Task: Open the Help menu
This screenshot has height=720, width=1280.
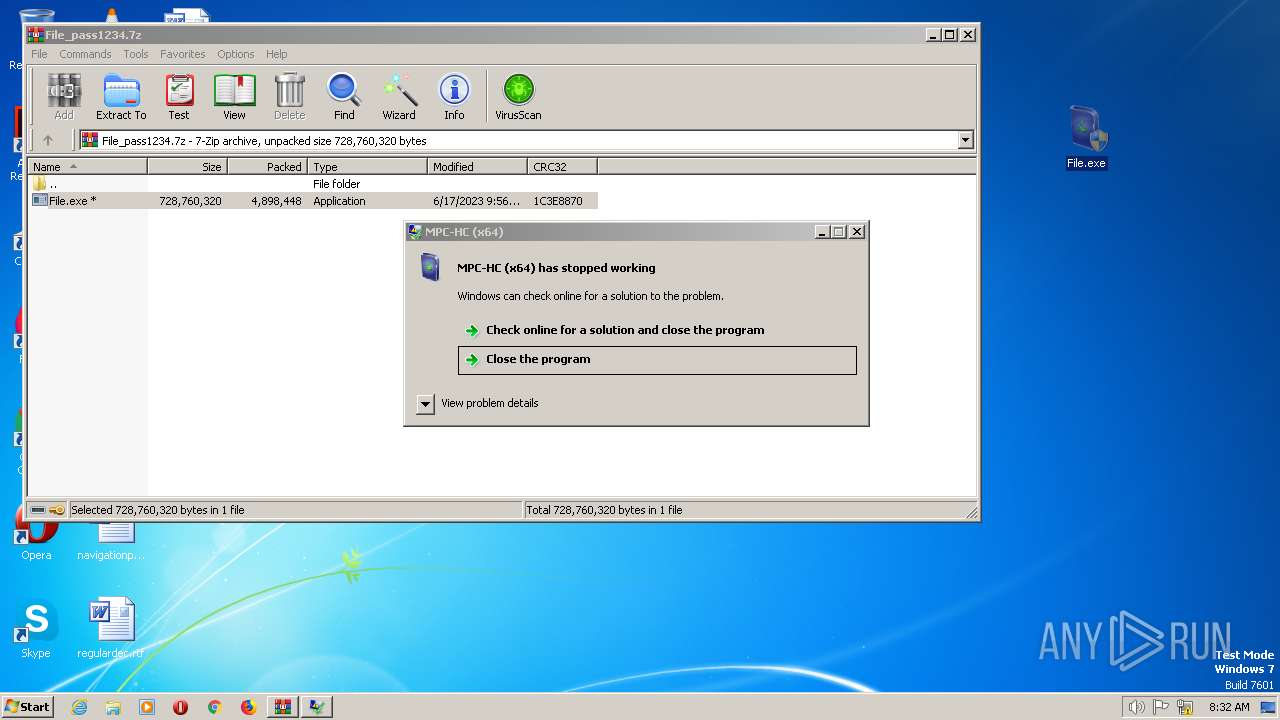Action: (x=277, y=54)
